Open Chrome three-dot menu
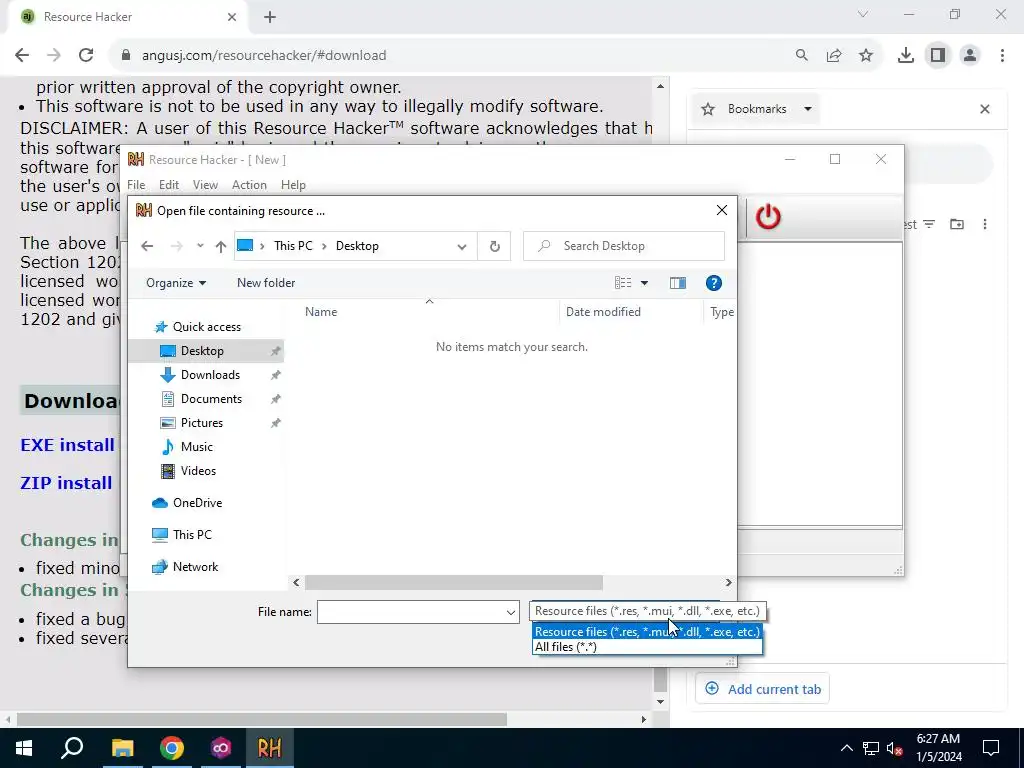Viewport: 1024px width, 768px height. 1002,56
